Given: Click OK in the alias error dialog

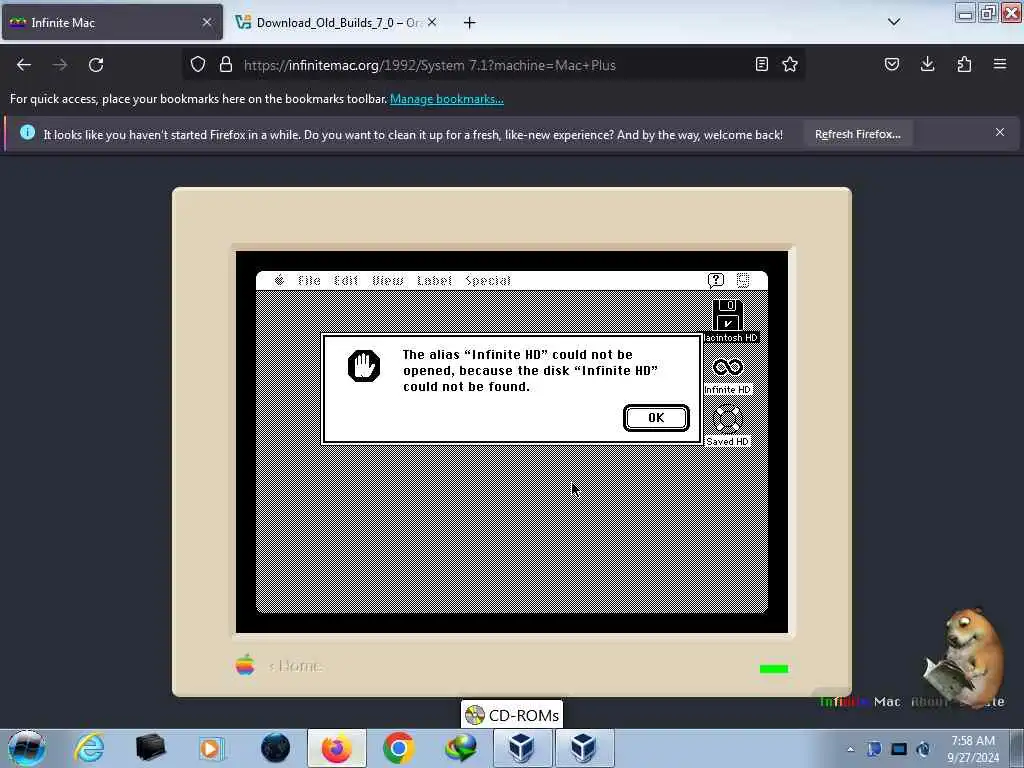Looking at the screenshot, I should (x=656, y=418).
